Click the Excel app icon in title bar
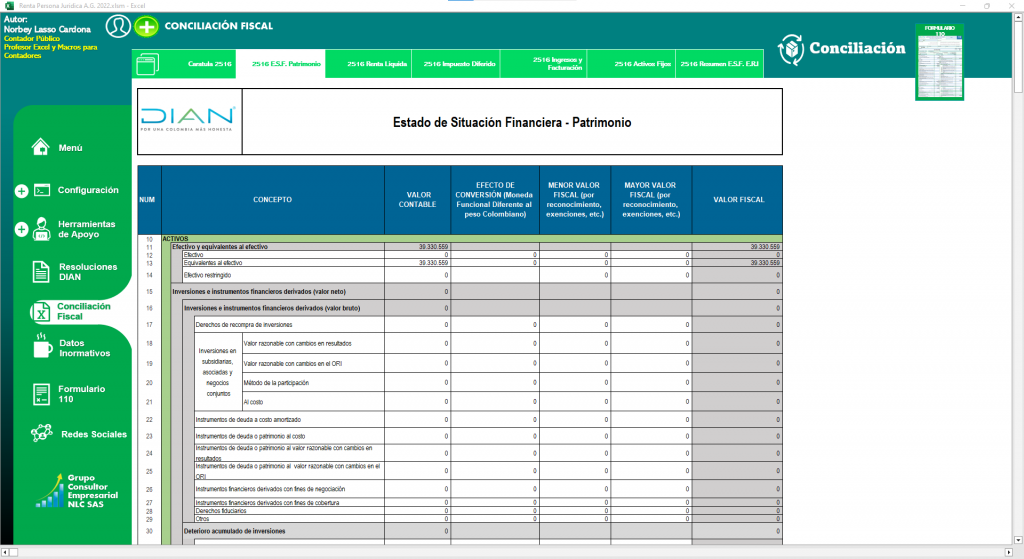Screen dimensions: 1024x559 pos(9,5)
